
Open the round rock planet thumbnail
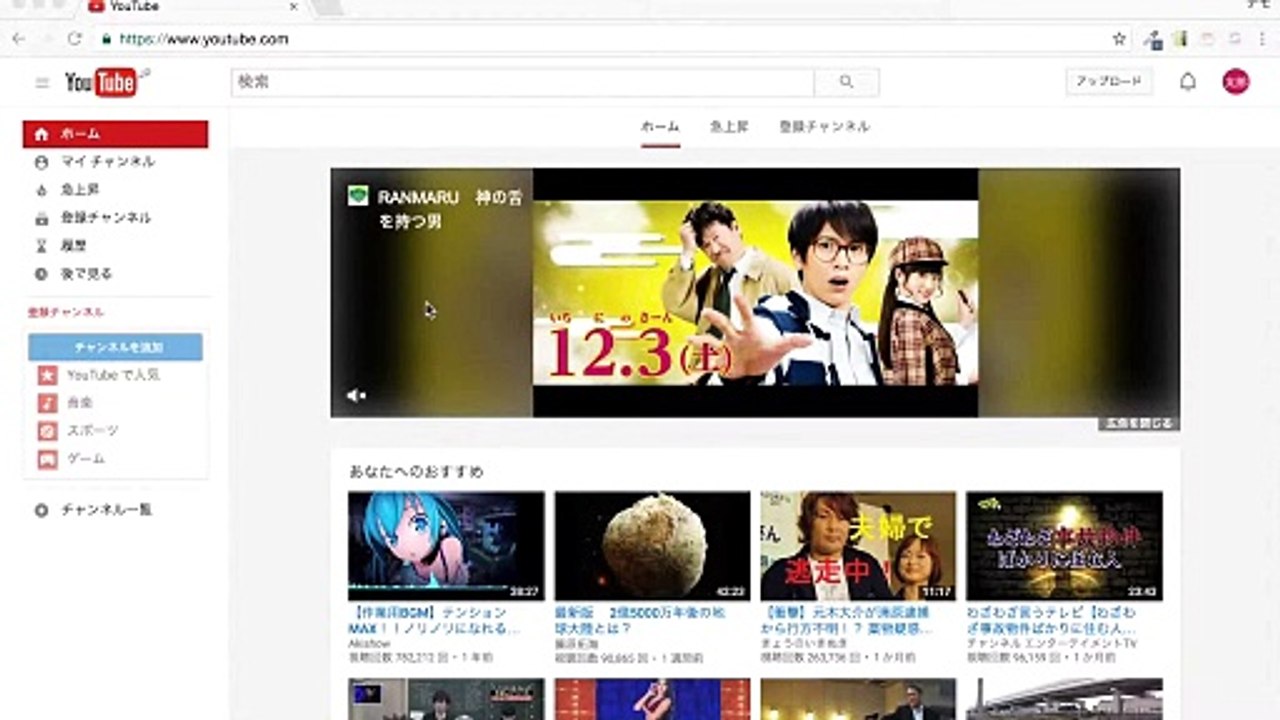(652, 546)
